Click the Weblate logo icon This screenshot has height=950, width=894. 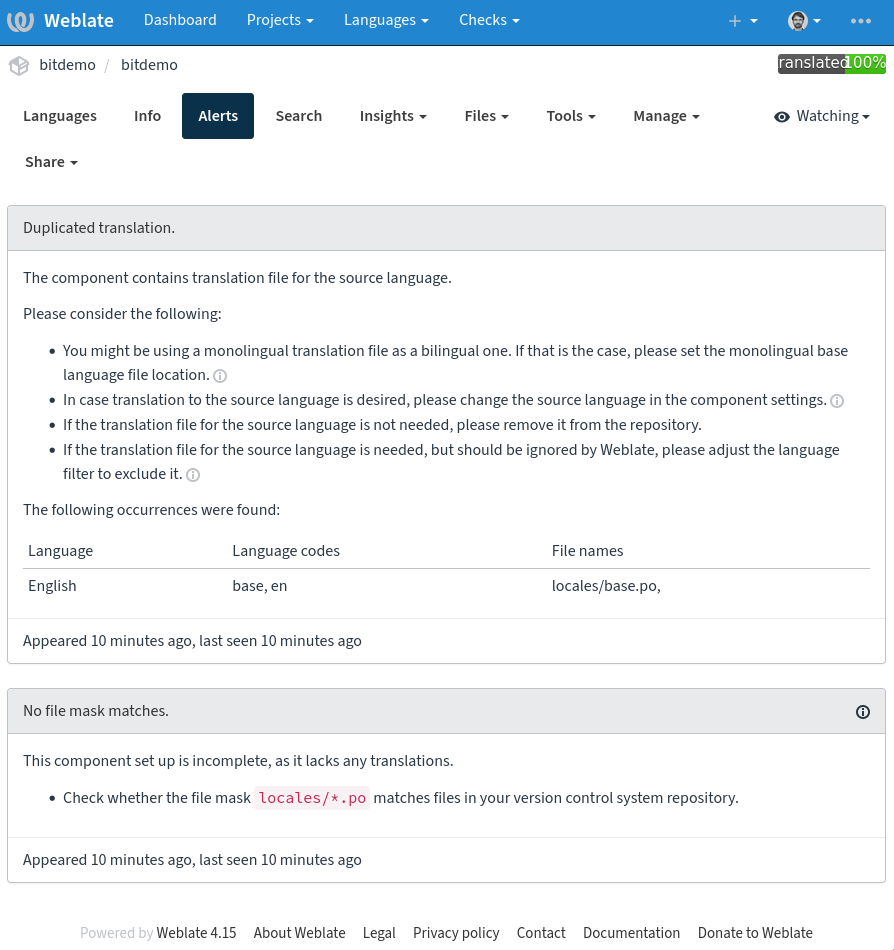(x=21, y=21)
